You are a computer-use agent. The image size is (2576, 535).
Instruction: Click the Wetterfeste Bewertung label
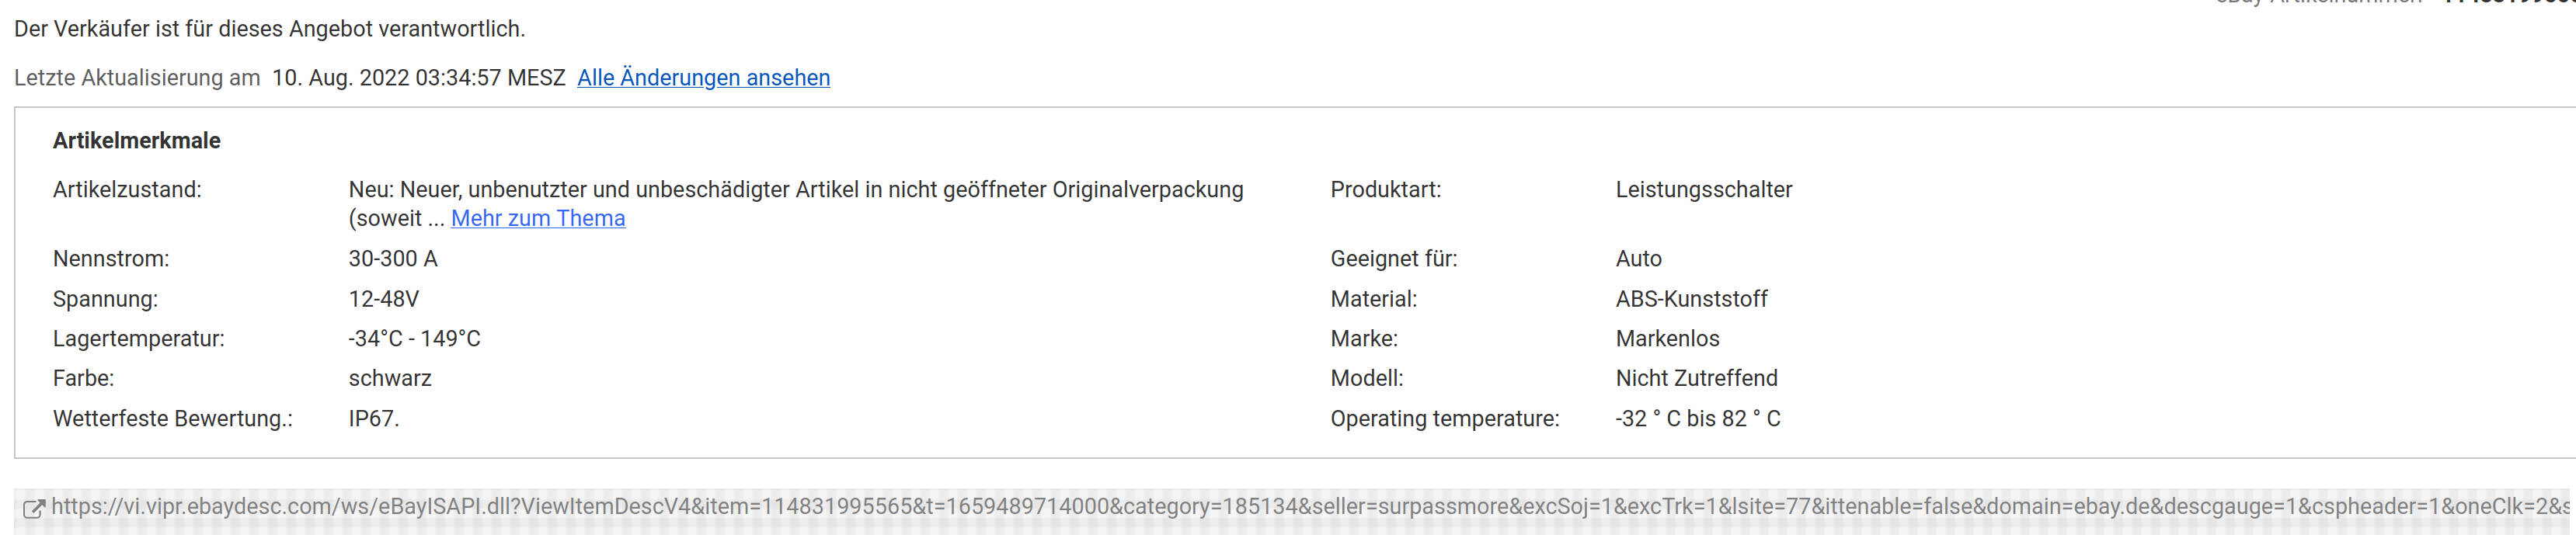click(x=173, y=419)
